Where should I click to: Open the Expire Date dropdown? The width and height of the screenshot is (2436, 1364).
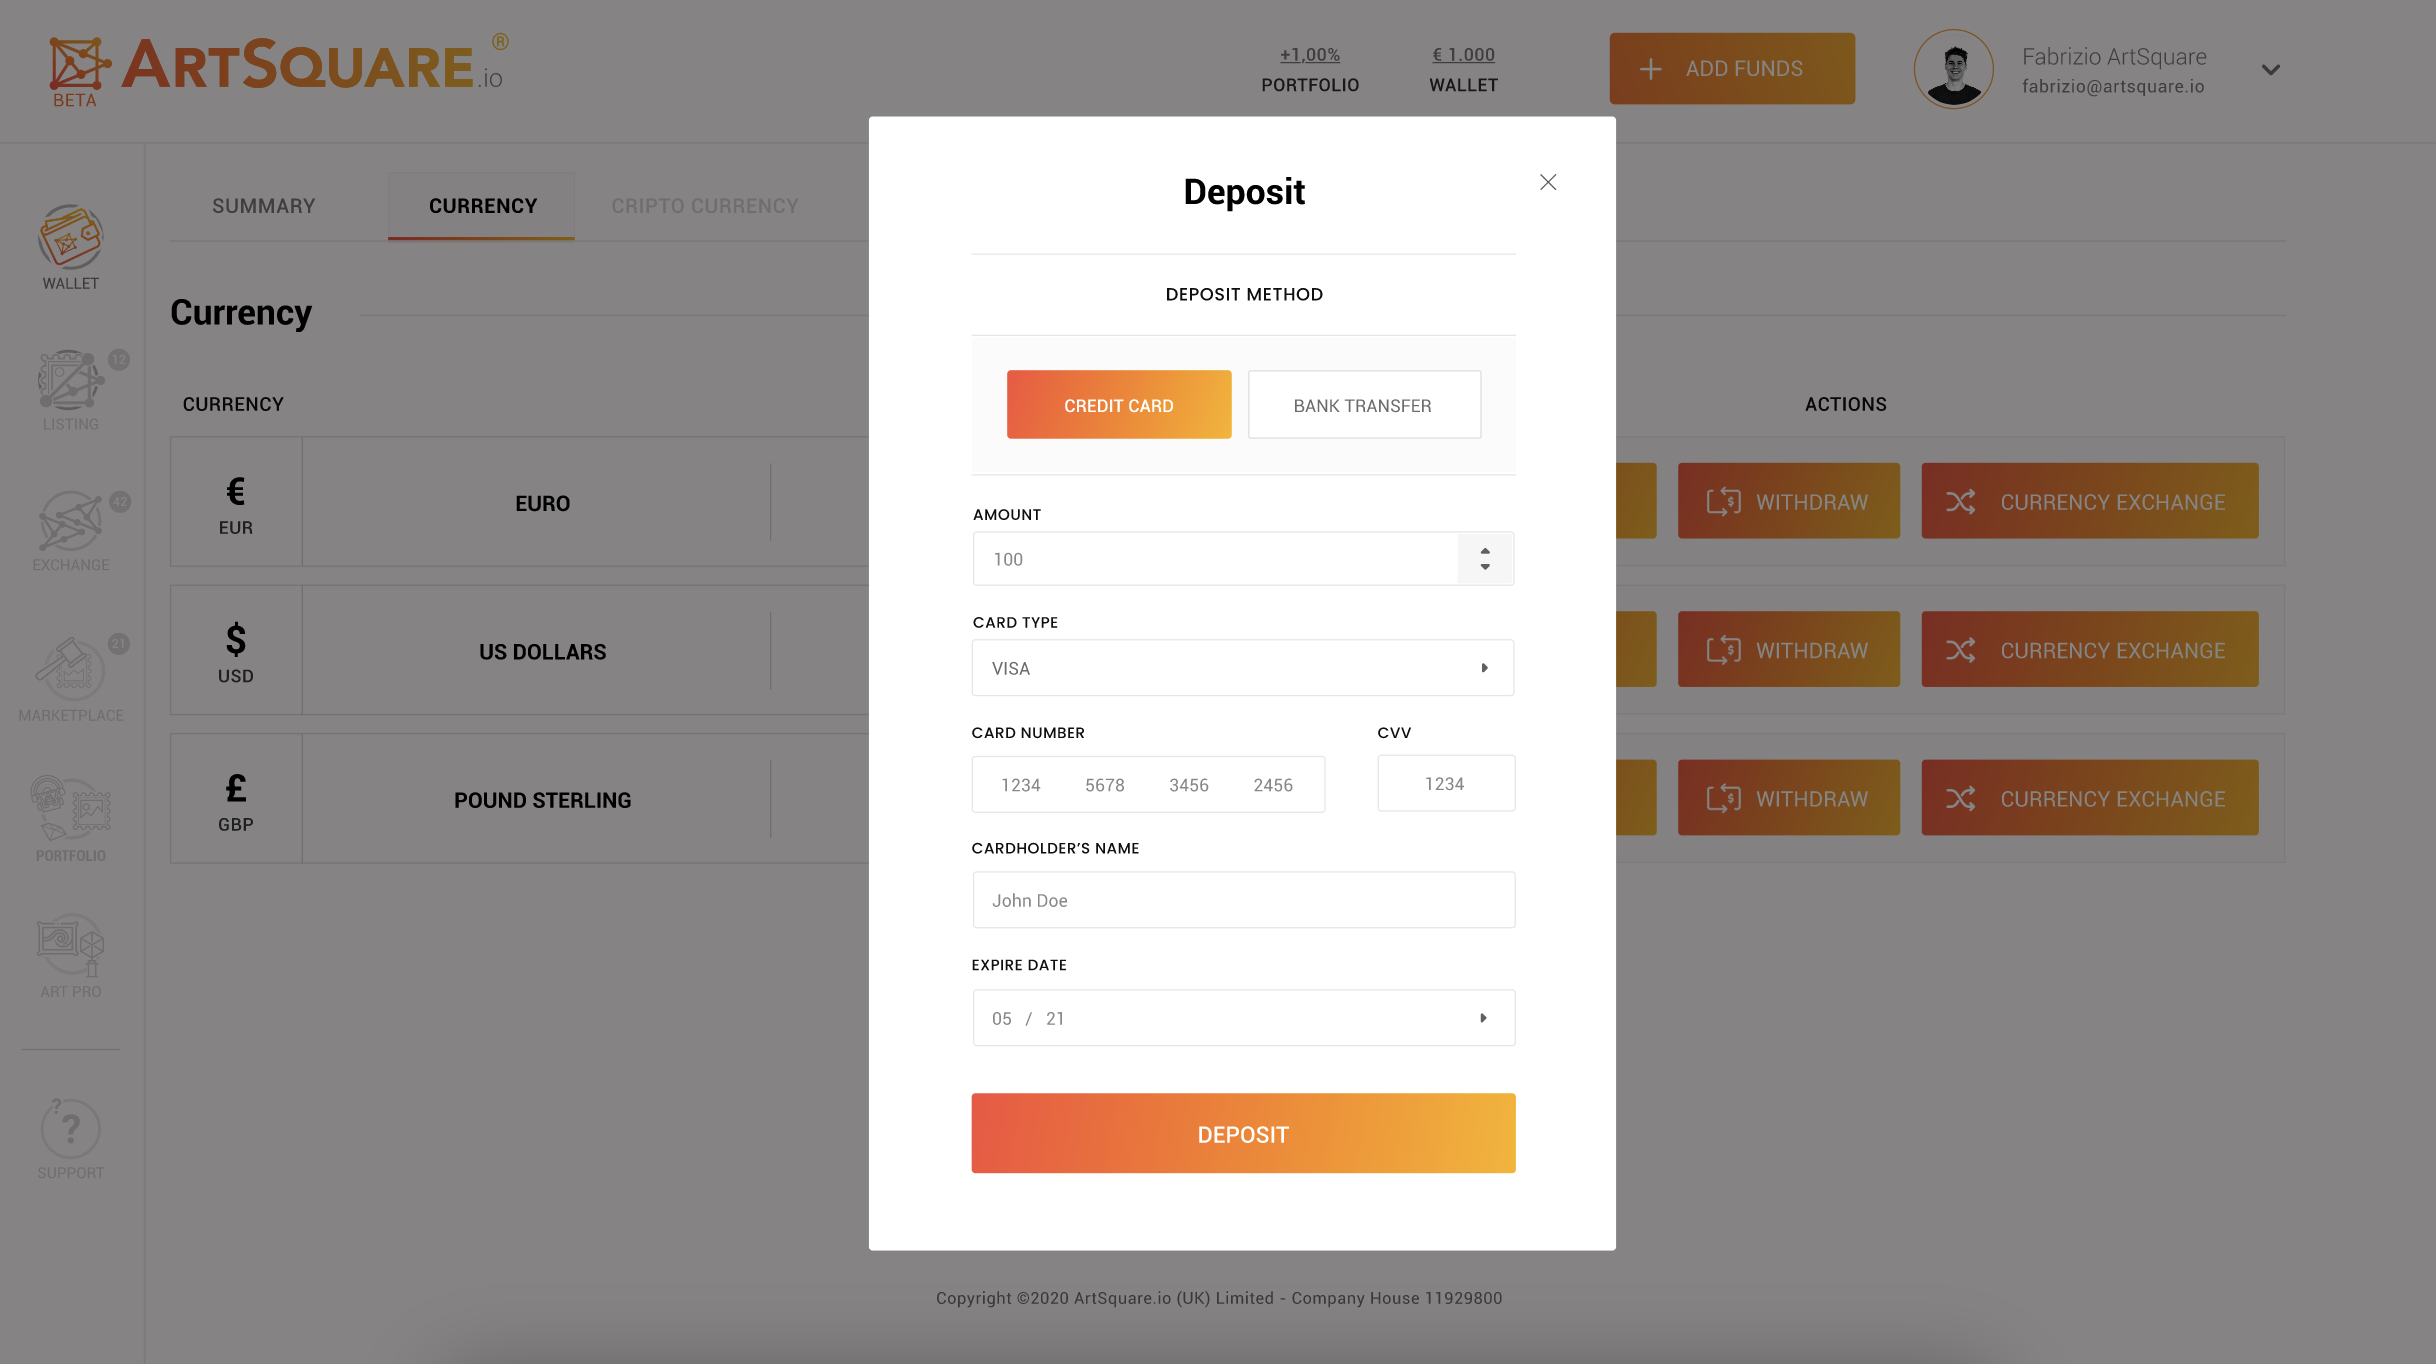(1242, 1018)
